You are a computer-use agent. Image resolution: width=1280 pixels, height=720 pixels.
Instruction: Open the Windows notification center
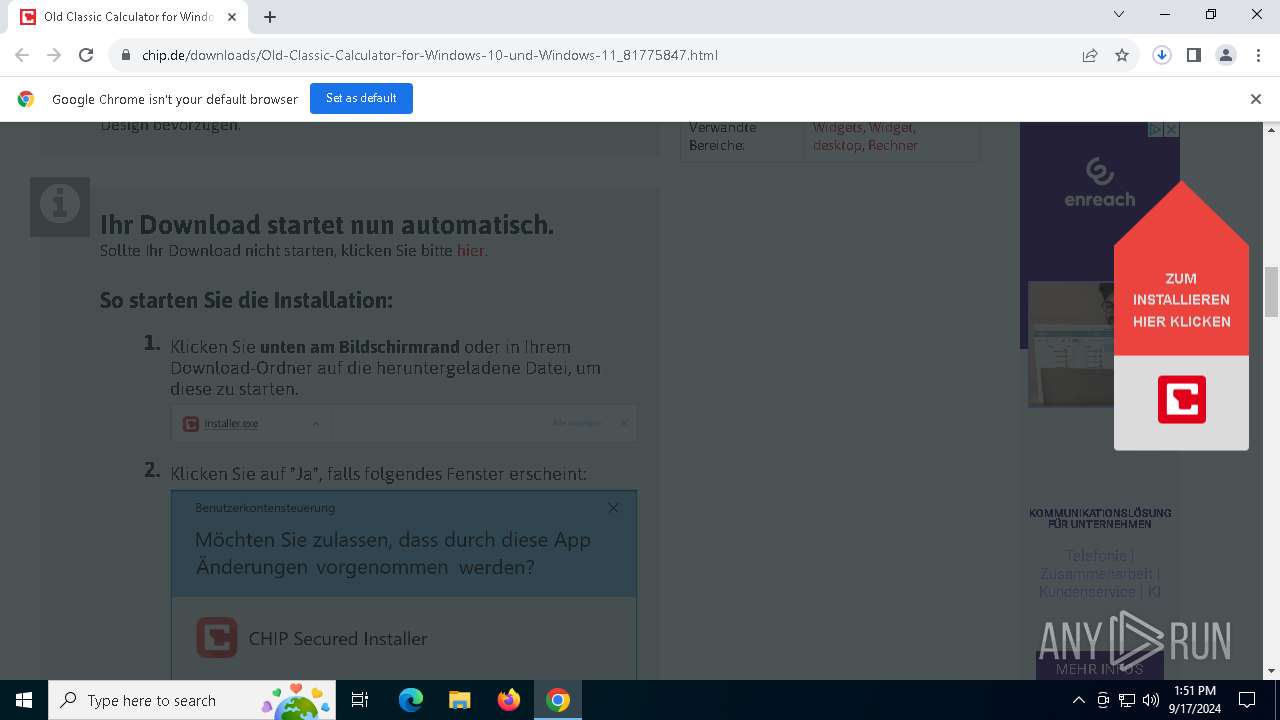point(1247,700)
